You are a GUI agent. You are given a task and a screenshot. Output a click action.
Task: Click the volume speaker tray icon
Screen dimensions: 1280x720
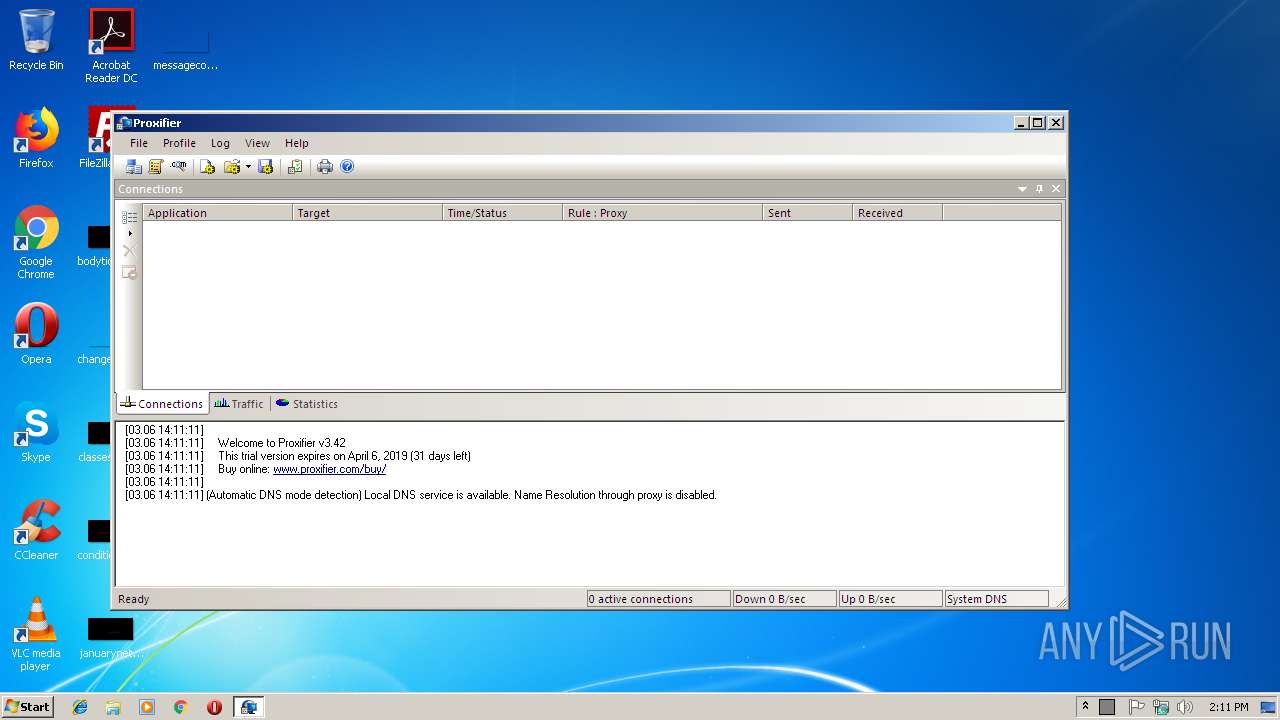pos(1185,707)
